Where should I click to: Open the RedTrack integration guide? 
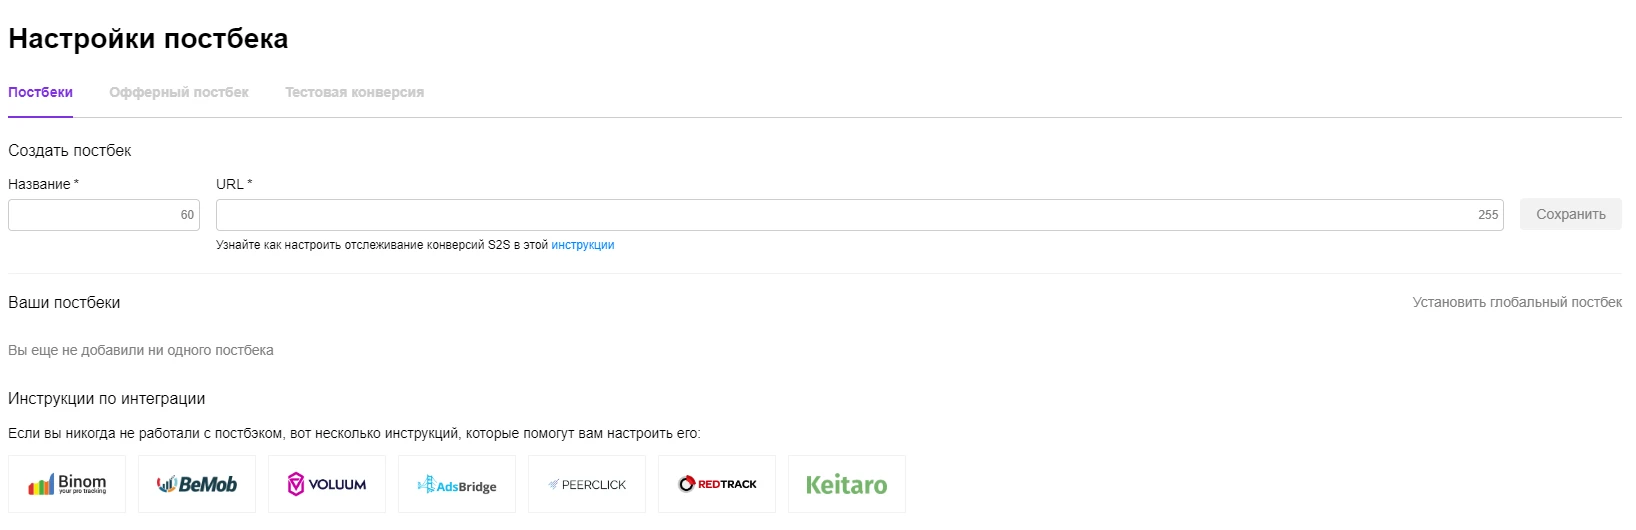point(717,484)
